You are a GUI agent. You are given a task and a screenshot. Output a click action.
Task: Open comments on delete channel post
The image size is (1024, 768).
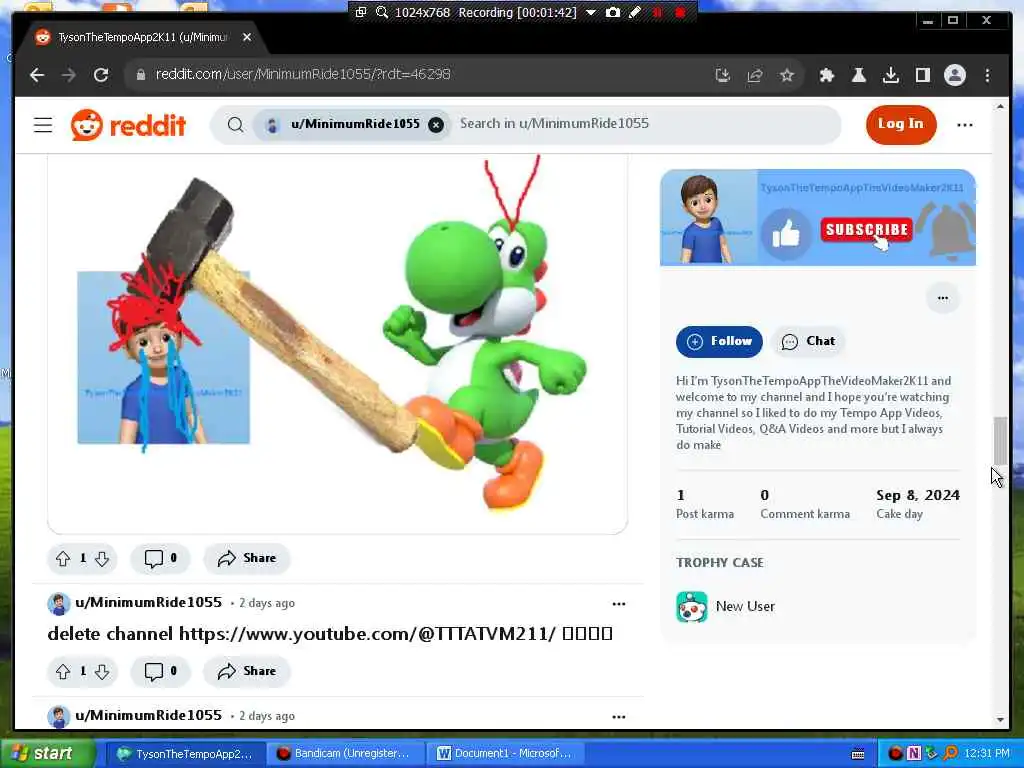161,672
